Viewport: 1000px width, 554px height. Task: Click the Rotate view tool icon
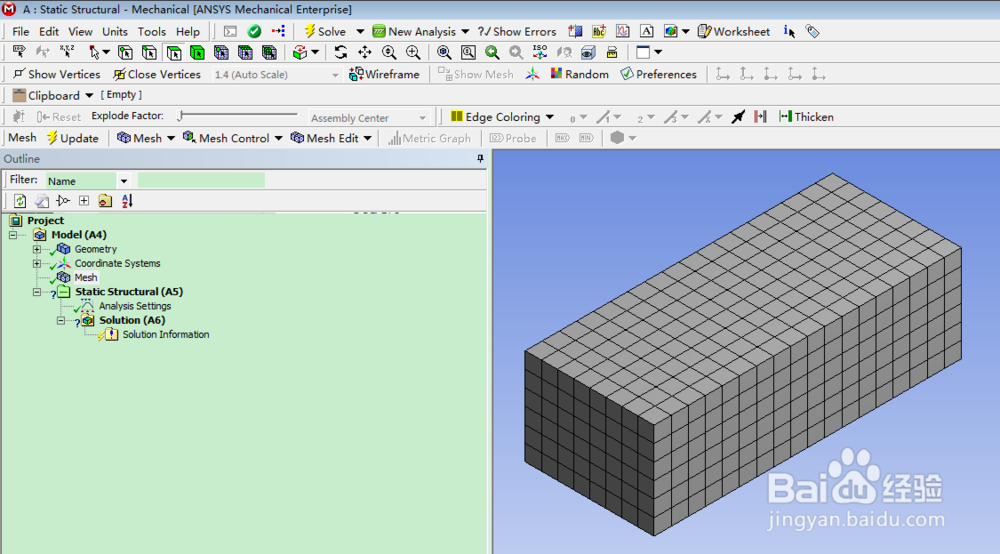341,53
